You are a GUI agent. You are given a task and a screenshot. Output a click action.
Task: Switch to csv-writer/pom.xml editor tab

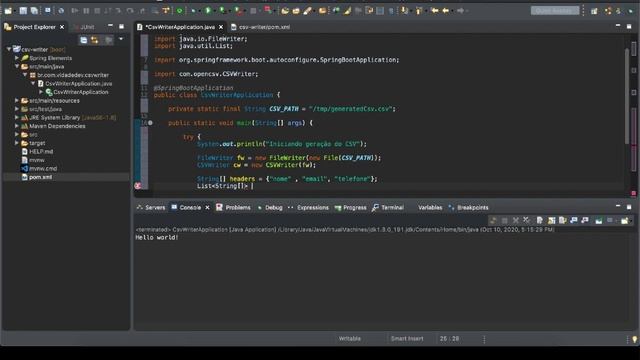point(260,27)
